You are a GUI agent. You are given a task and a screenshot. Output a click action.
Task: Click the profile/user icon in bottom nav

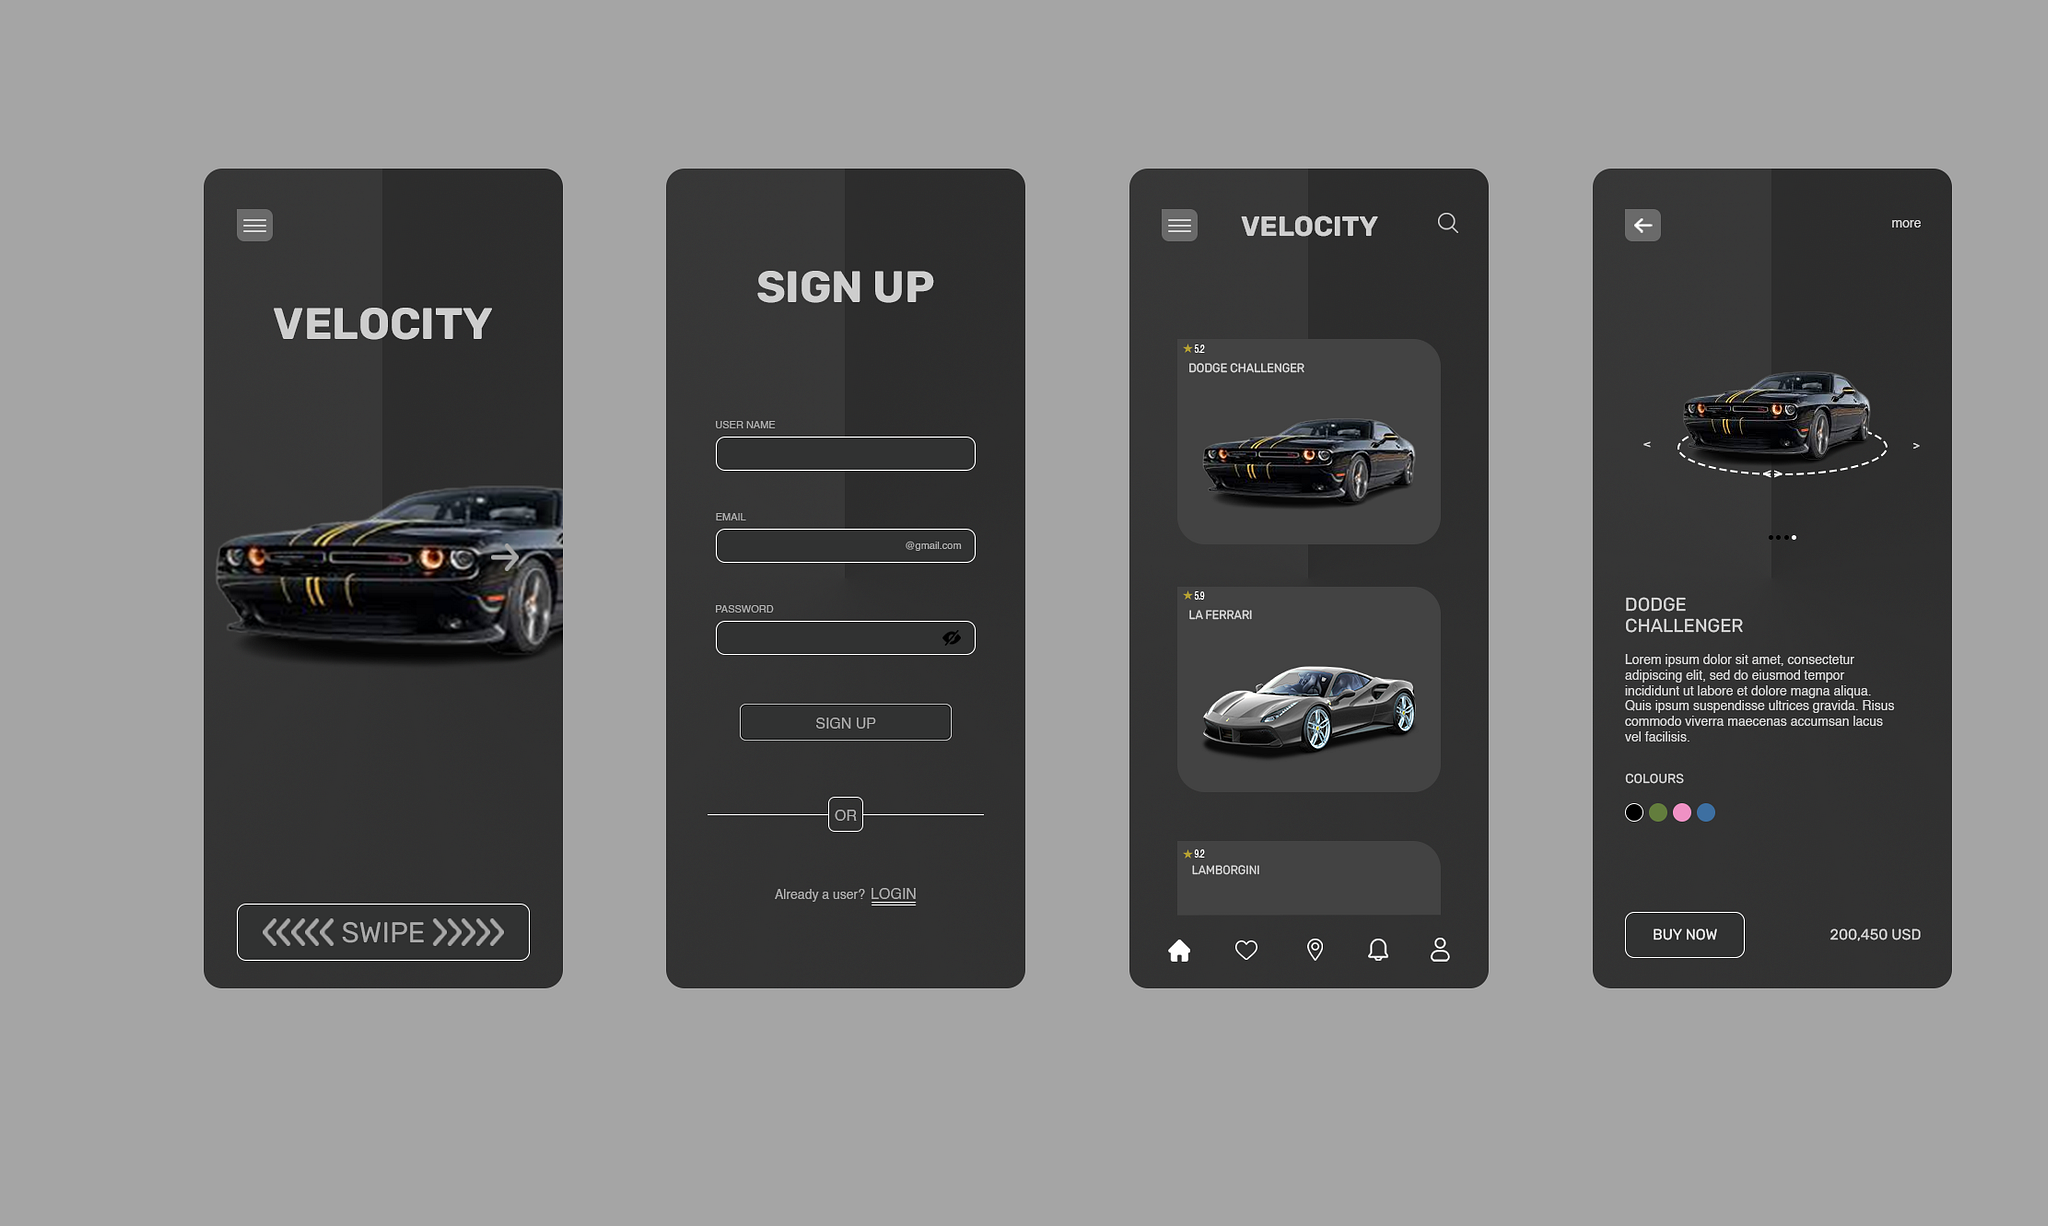(x=1440, y=950)
